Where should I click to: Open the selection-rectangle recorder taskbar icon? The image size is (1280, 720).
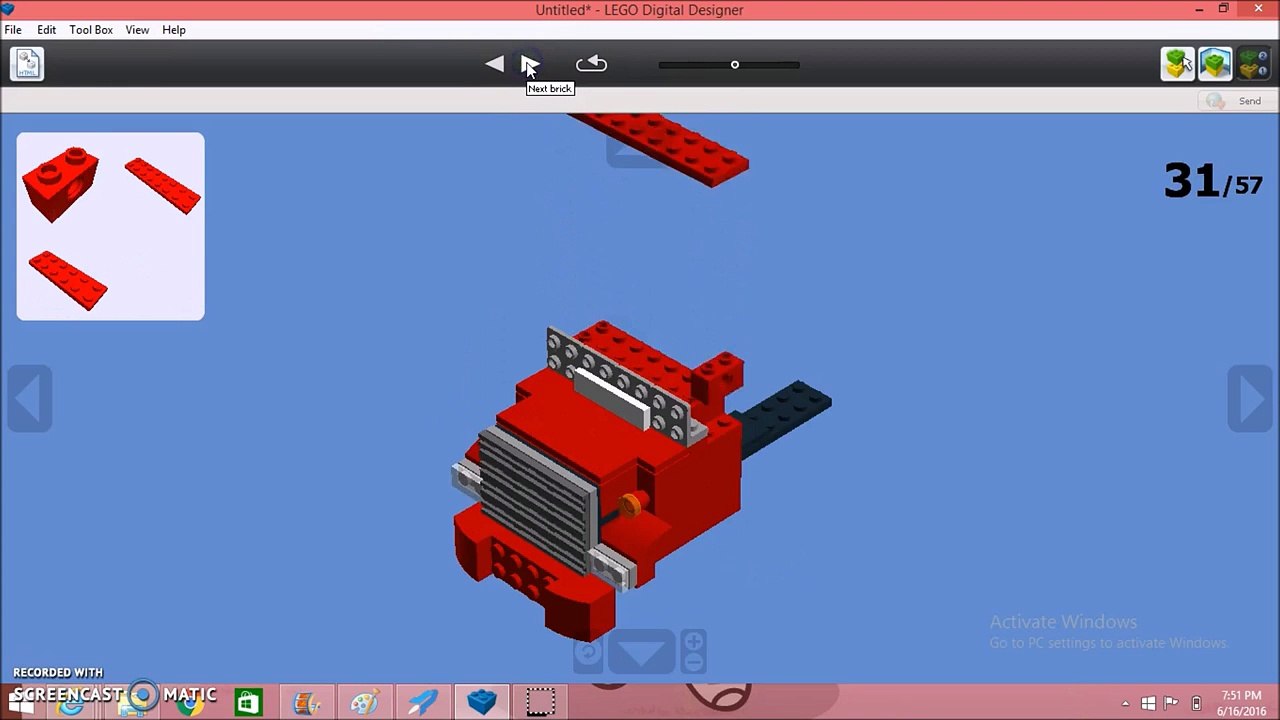tap(540, 702)
